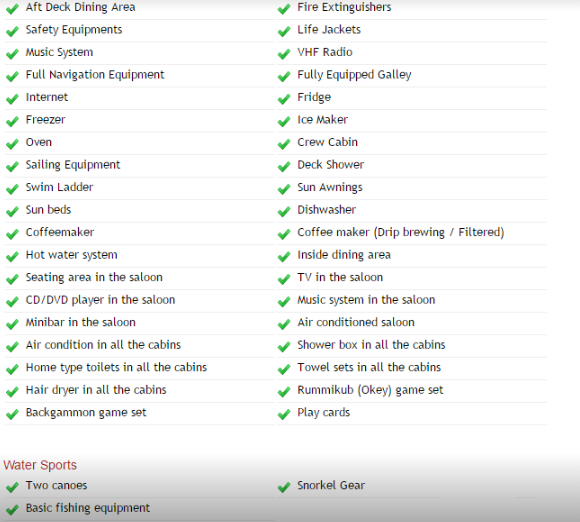
Task: Click the checkmark next to Dishwasher
Action: tap(284, 212)
